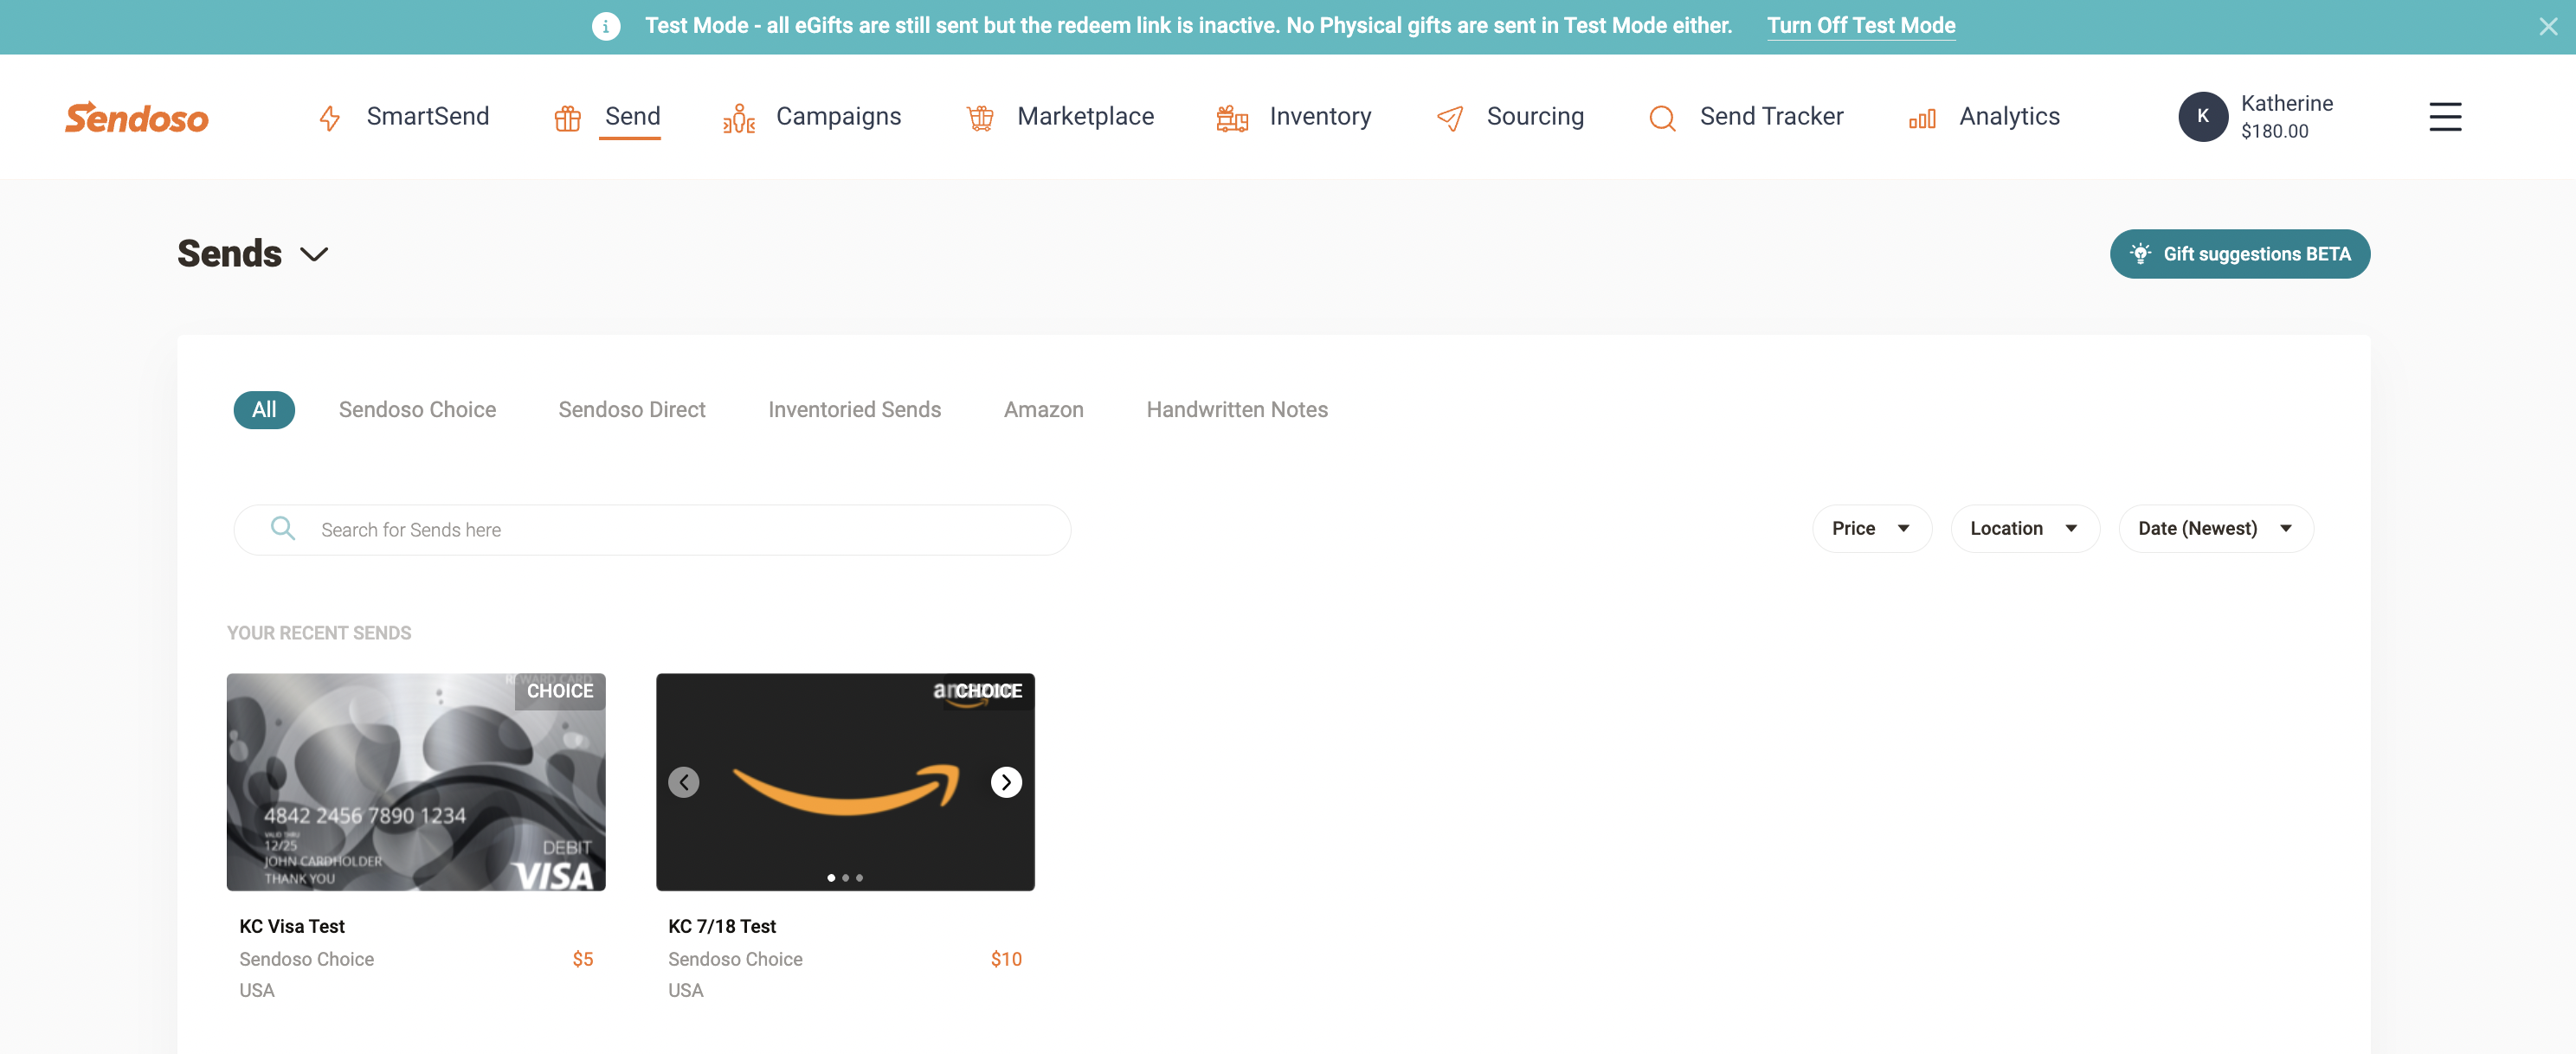
Task: Open the KC 7/18 Test Amazon thumbnail
Action: [x=845, y=781]
